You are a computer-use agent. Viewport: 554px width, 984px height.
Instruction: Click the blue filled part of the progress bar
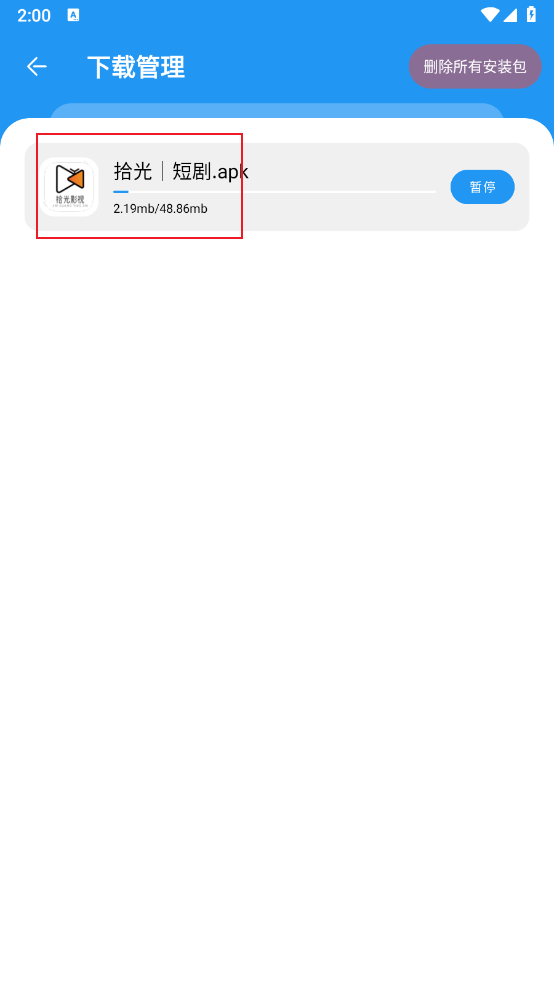pos(121,191)
